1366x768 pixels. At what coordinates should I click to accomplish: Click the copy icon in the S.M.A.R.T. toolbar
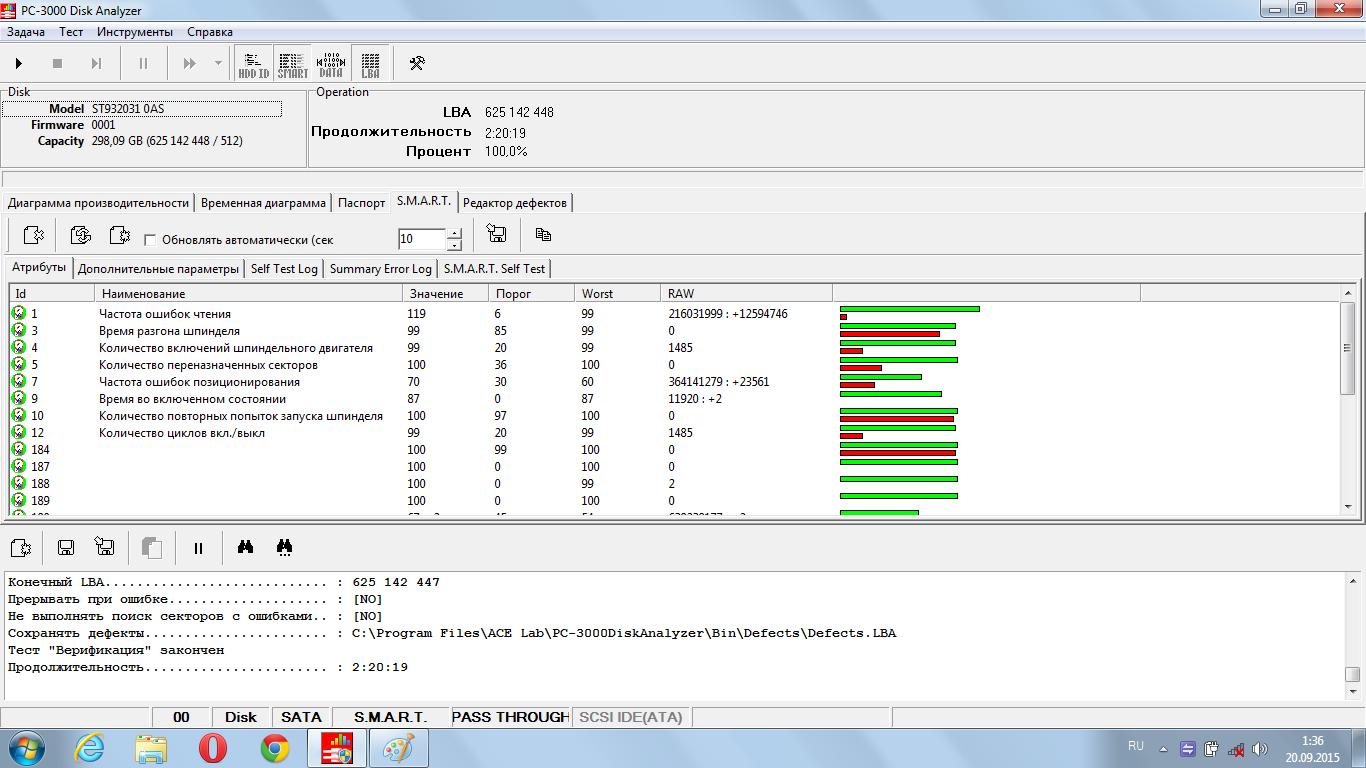543,235
